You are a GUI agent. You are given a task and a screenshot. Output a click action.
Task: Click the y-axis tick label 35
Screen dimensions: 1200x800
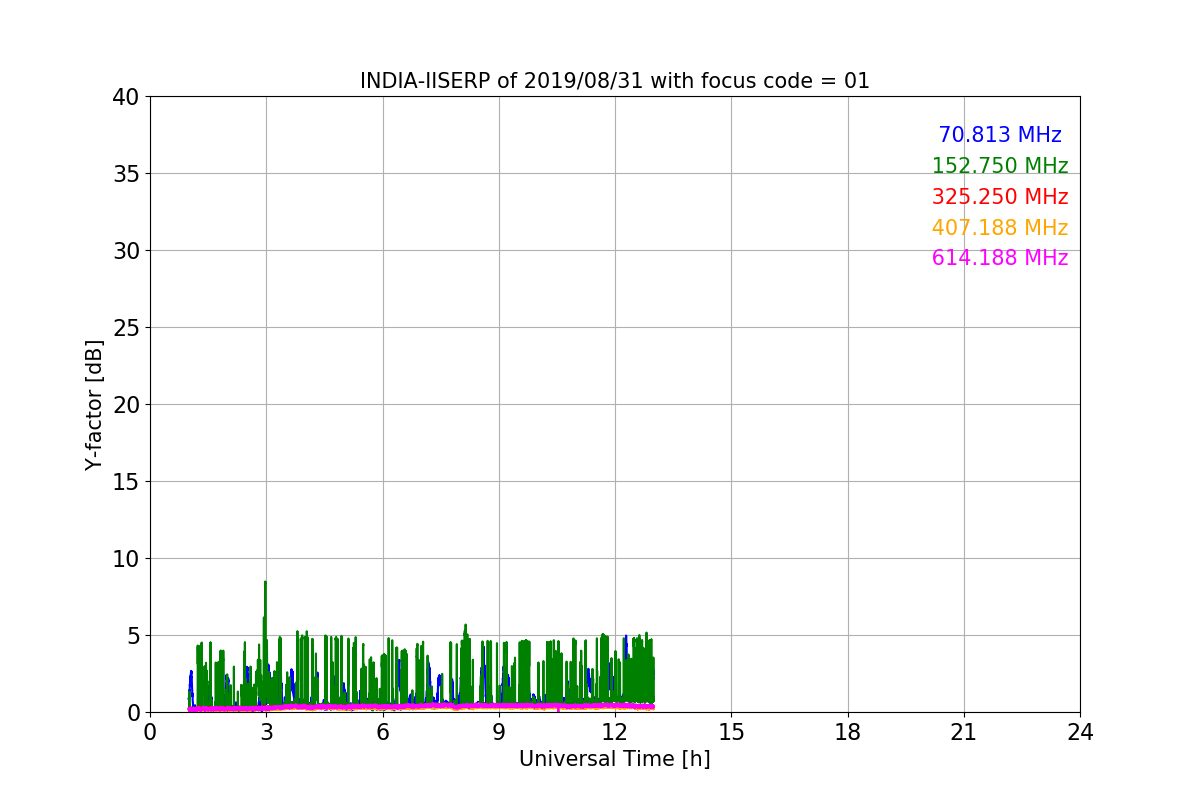tap(126, 174)
